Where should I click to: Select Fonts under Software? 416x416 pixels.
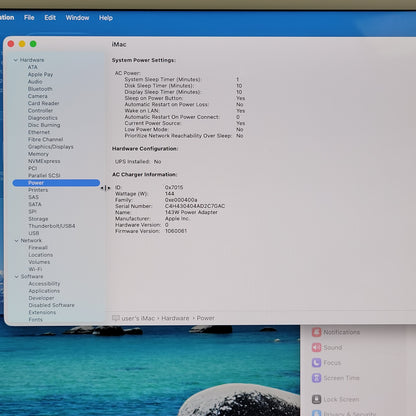pyautogui.click(x=36, y=320)
